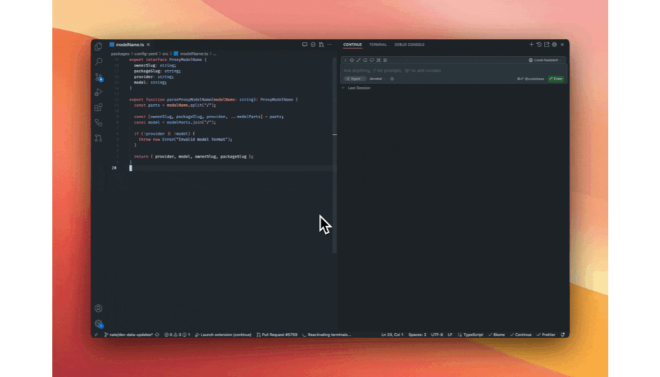This screenshot has width=660, height=377.
Task: Switch to the CONTINUE panel tab
Action: [x=352, y=45]
